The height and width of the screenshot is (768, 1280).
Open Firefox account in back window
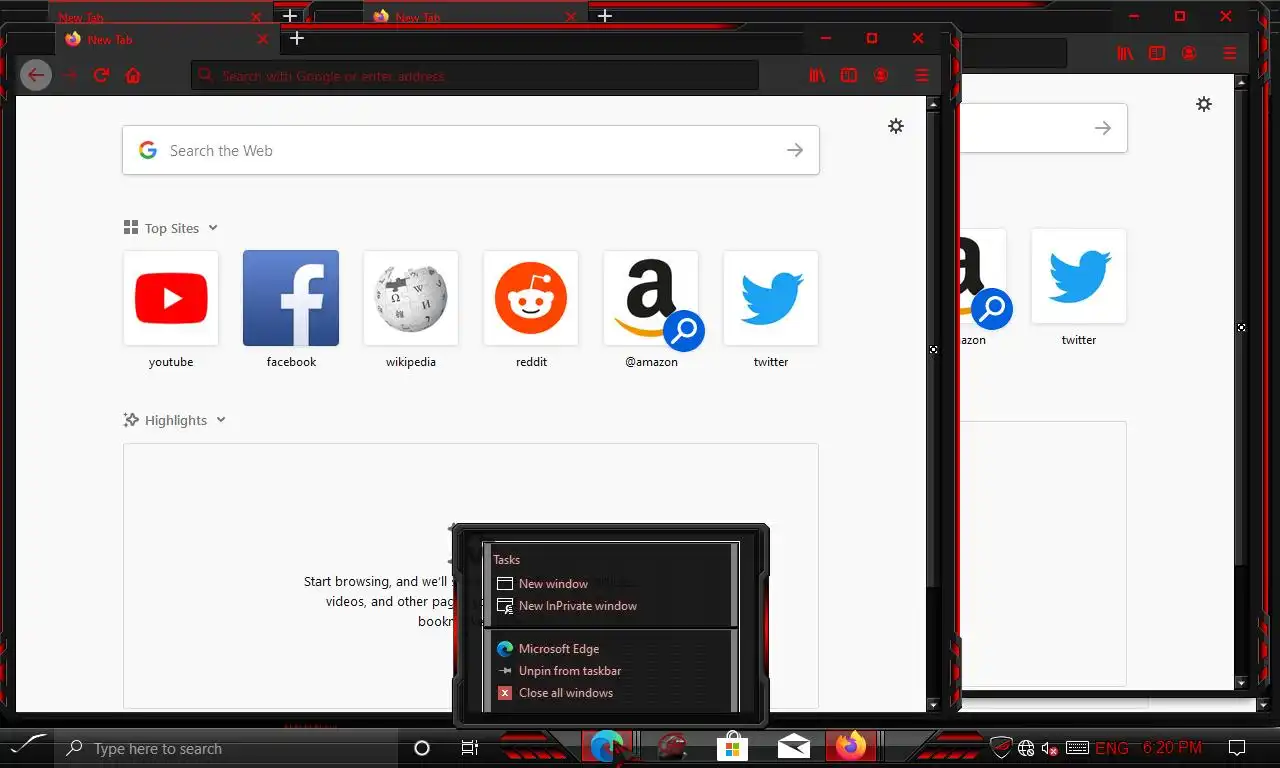[x=1189, y=53]
